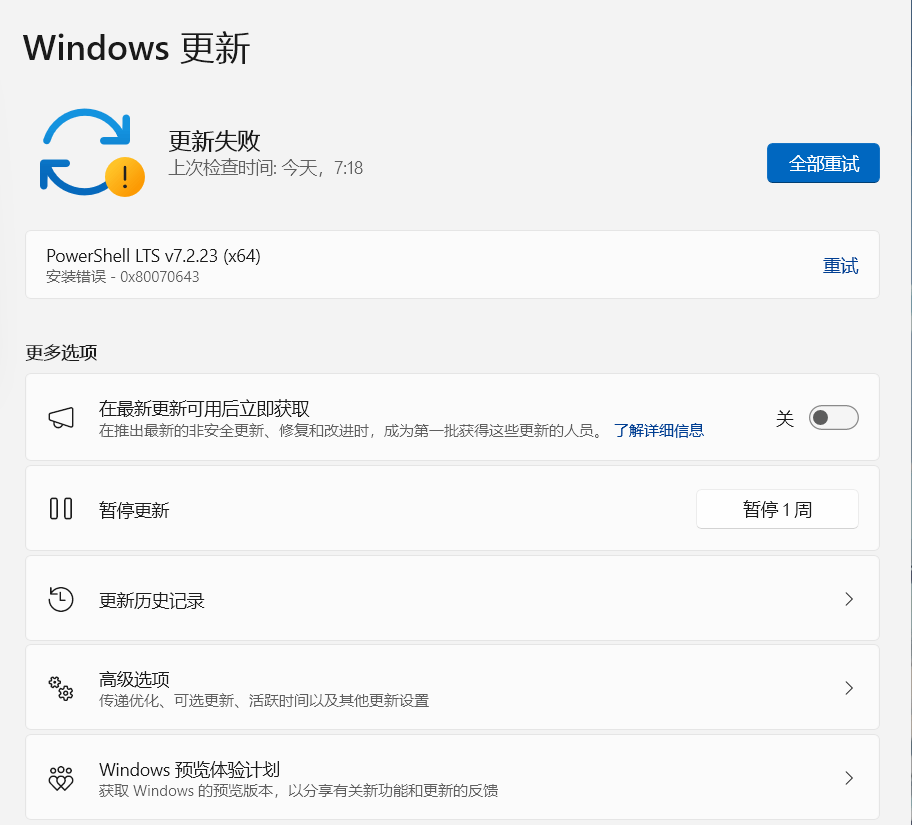Click 暂停 1 周 button
912x825 pixels.
coord(777,509)
